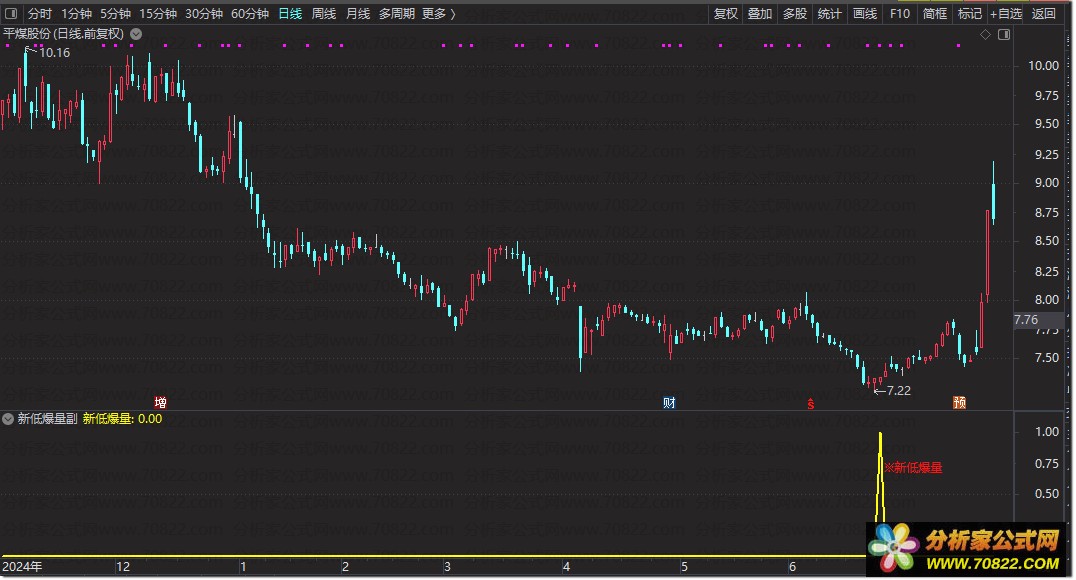Activate the 画线 drawing tool

click(x=865, y=14)
